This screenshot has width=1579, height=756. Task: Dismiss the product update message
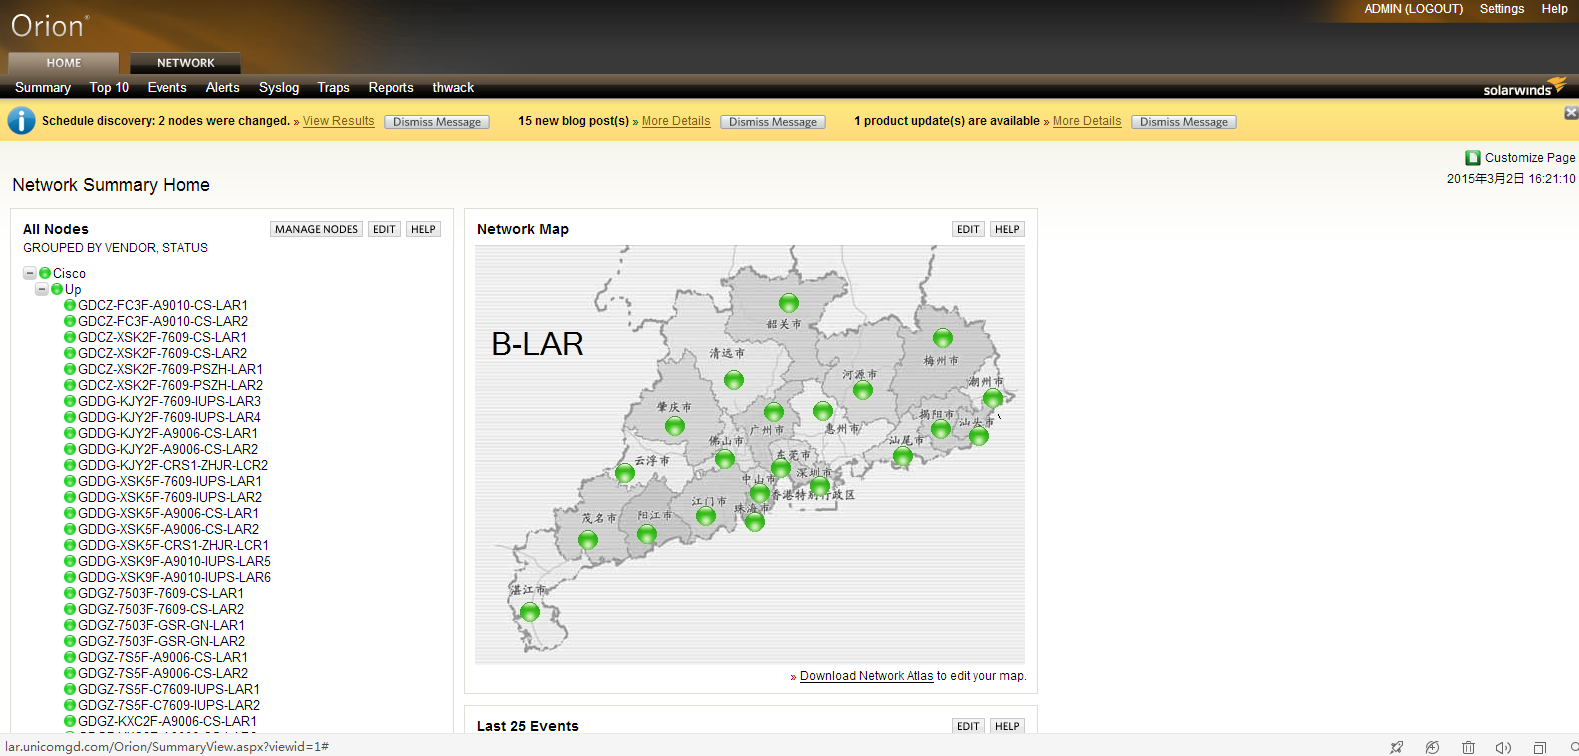click(1184, 122)
